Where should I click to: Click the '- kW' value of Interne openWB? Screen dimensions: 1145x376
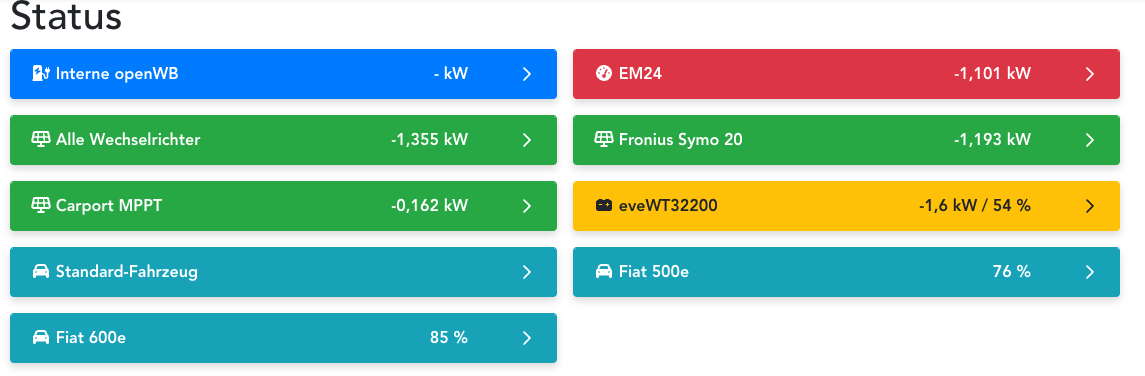tap(451, 74)
